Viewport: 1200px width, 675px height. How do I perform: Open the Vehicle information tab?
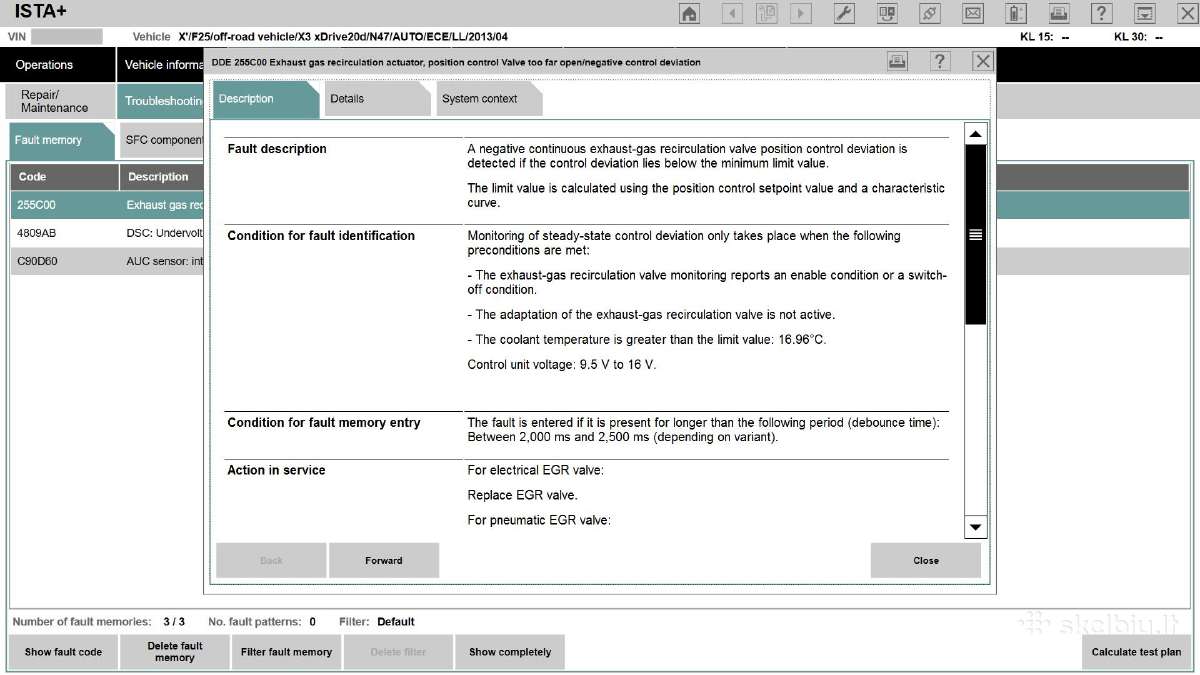(160, 65)
